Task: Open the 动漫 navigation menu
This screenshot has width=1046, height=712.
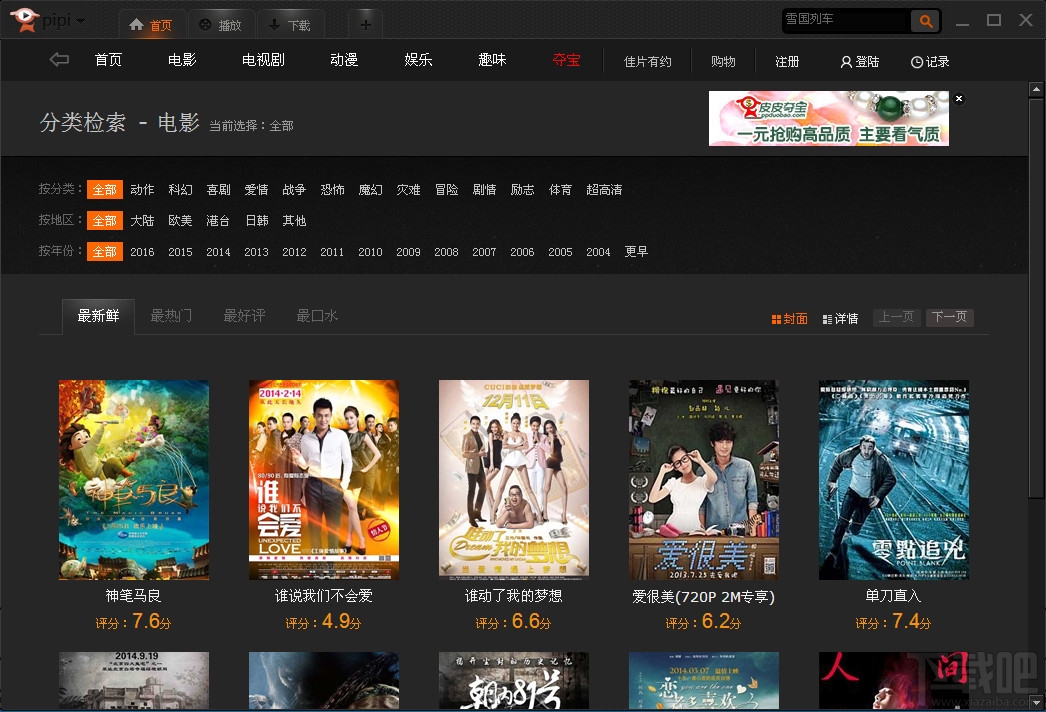Action: click(x=344, y=60)
